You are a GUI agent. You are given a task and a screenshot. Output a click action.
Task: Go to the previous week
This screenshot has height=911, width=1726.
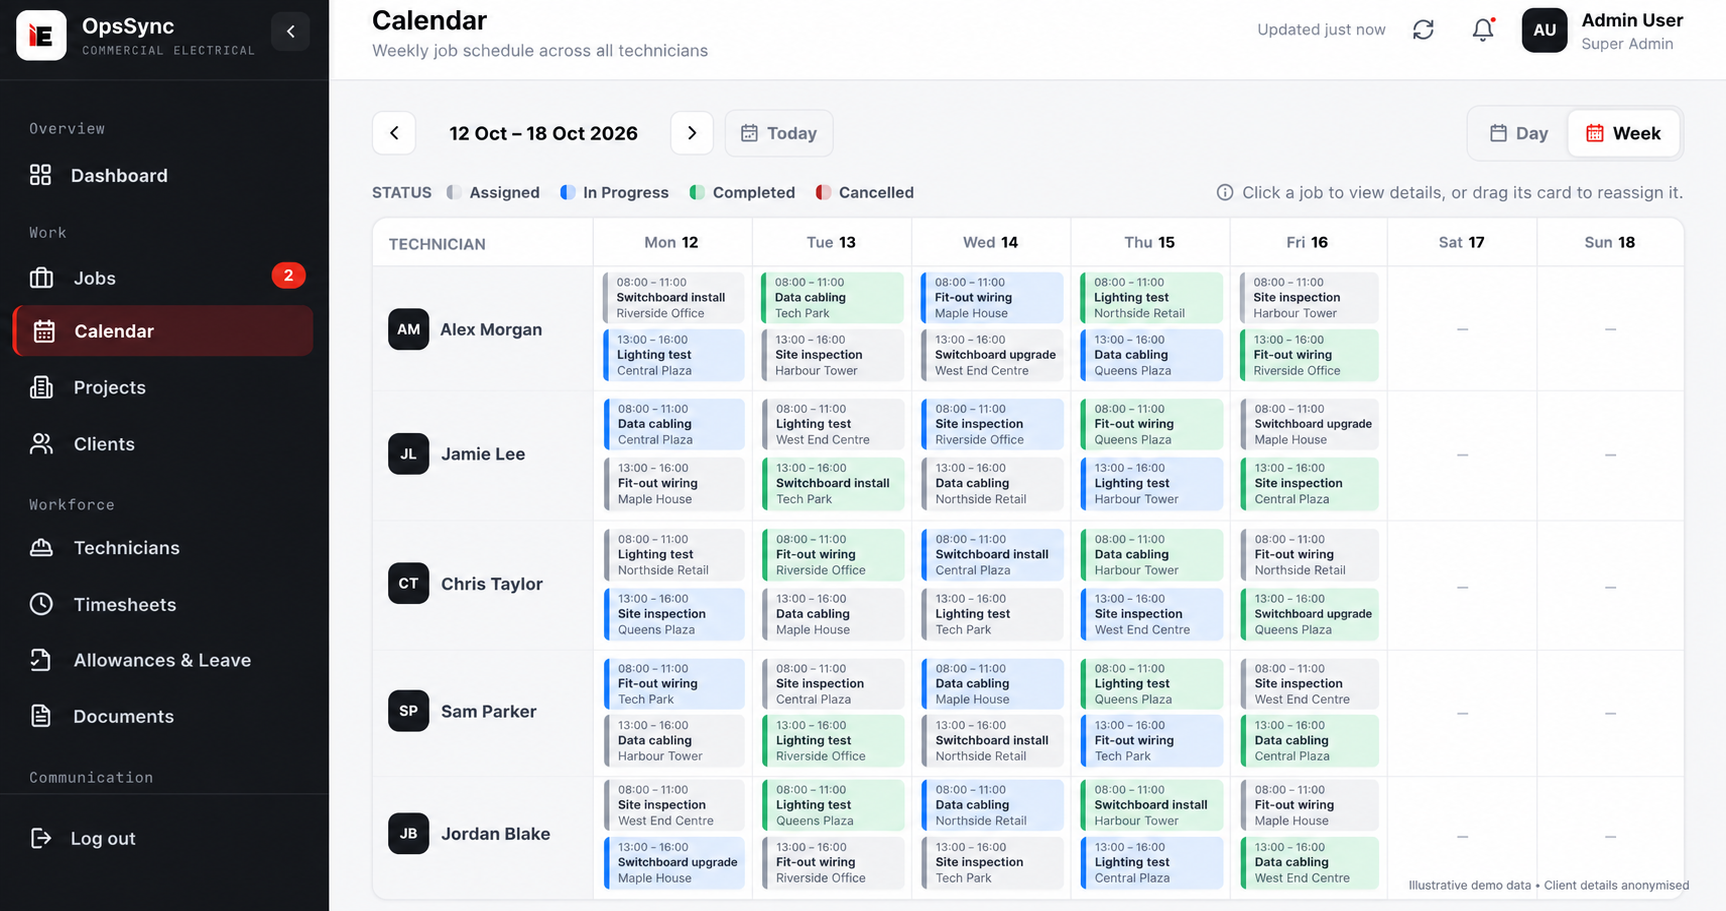[394, 133]
